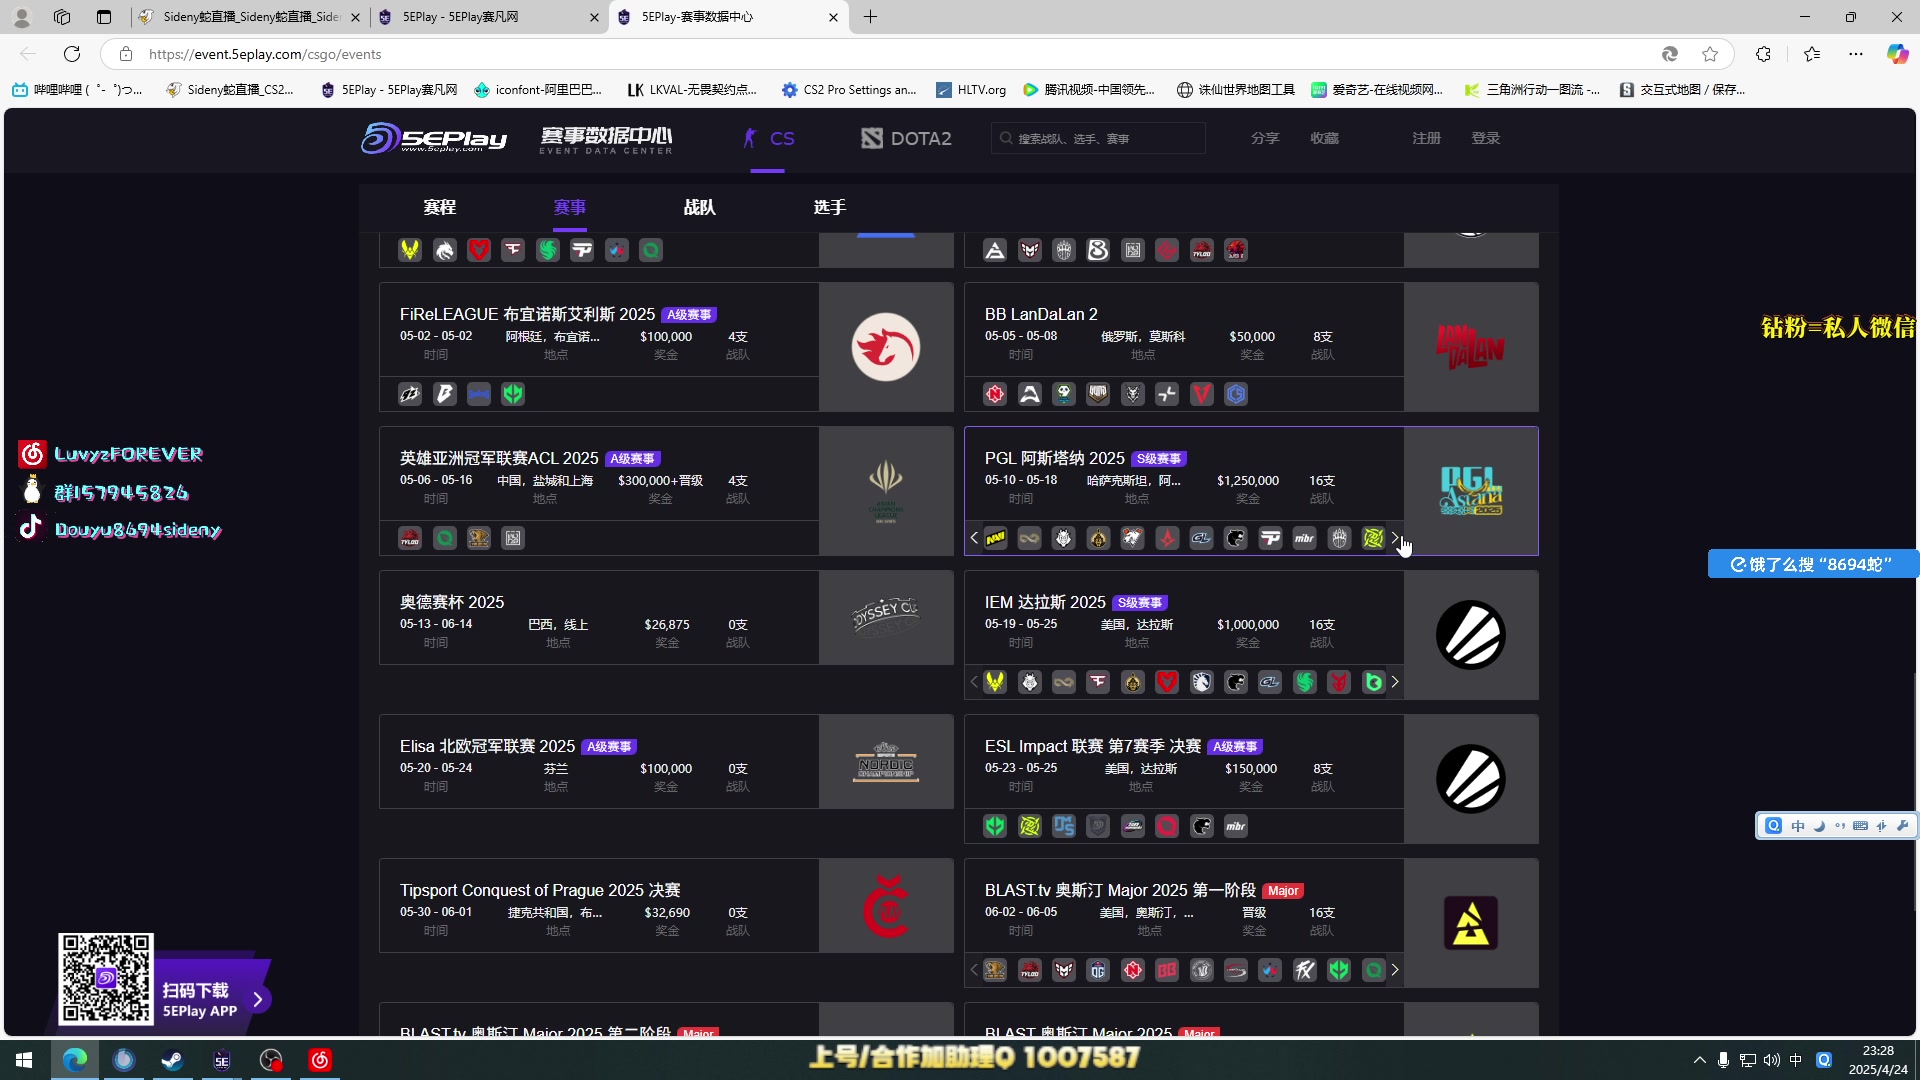This screenshot has width=1920, height=1080.
Task: Open NetEase Cloud Music taskbar icon
Action: 320,1060
